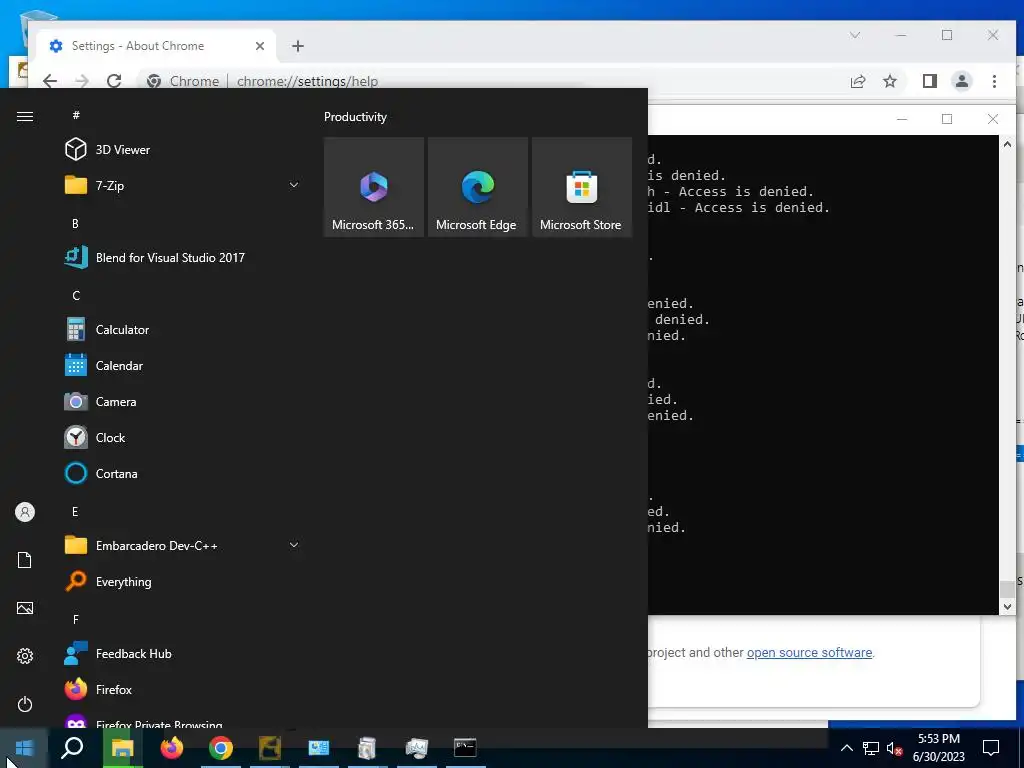Open Settings gear in Start sidebar

pyautogui.click(x=25, y=656)
